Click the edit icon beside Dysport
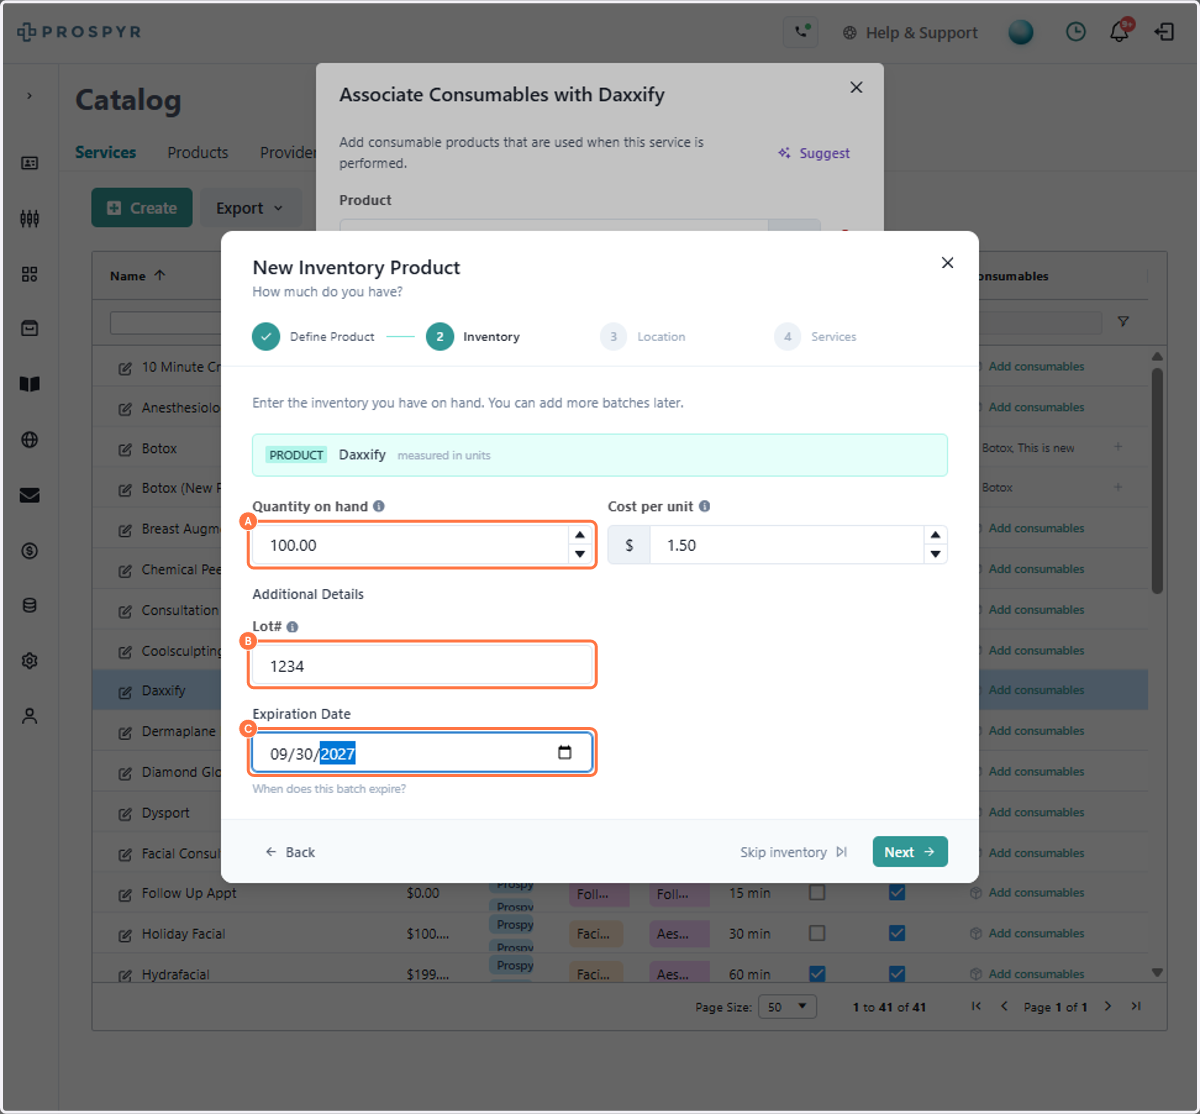This screenshot has width=1200, height=1114. tap(125, 814)
